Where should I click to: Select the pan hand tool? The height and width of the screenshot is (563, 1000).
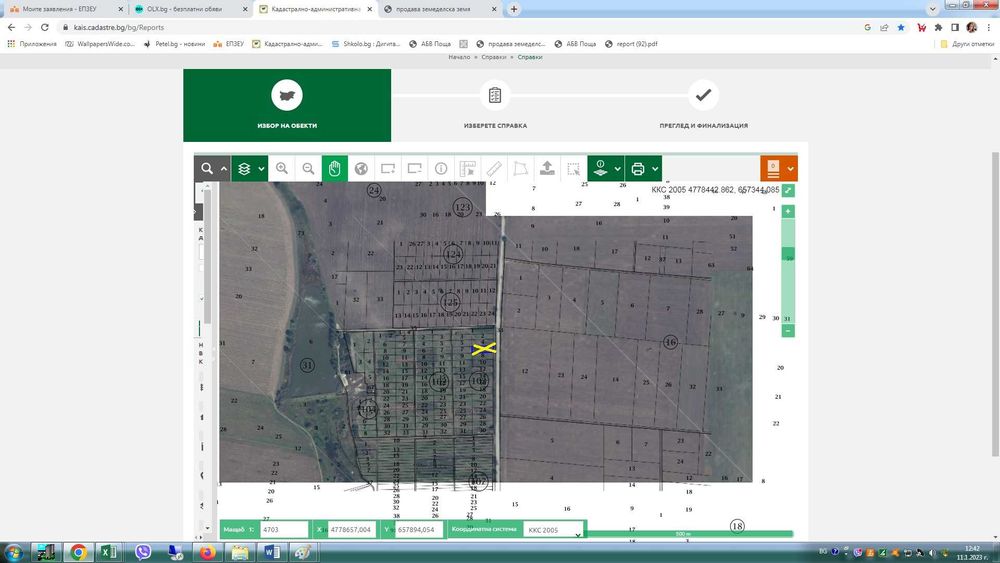[x=335, y=169]
